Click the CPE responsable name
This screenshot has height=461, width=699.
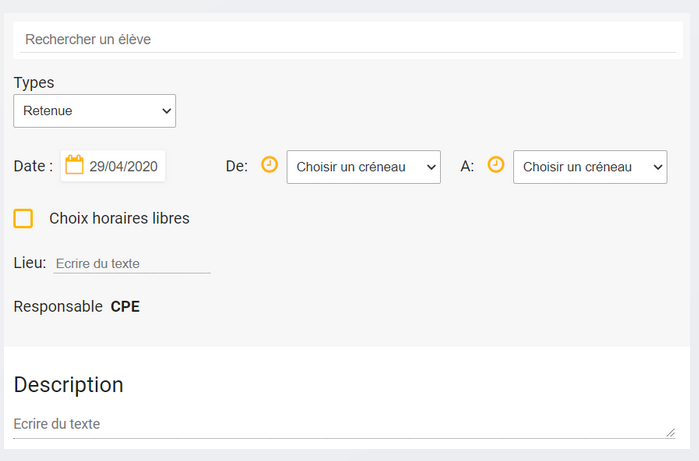pos(125,306)
